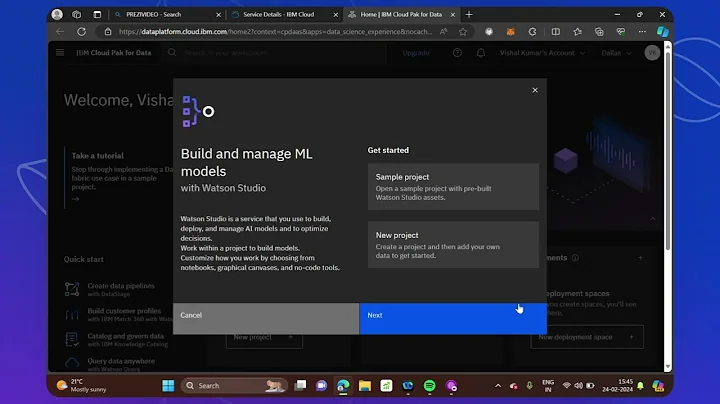The width and height of the screenshot is (720, 404).
Task: Open the browser collections icon
Action: pos(599,32)
